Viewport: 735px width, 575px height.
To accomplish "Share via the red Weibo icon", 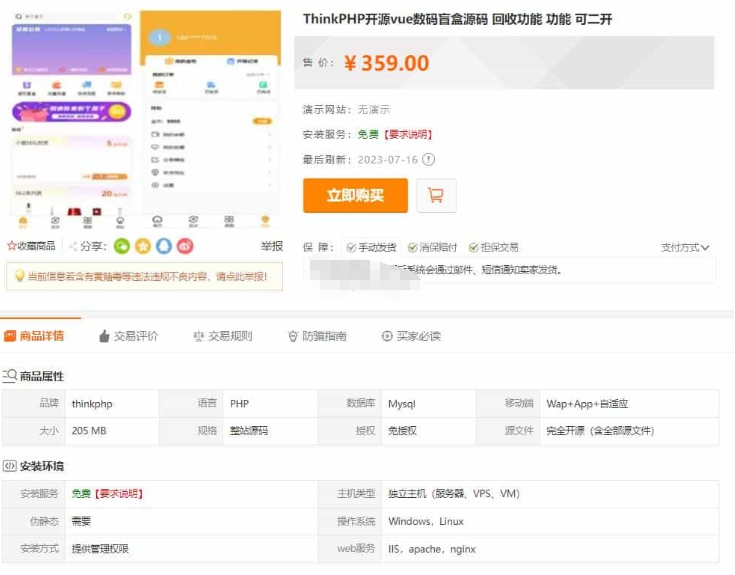I will coord(185,246).
